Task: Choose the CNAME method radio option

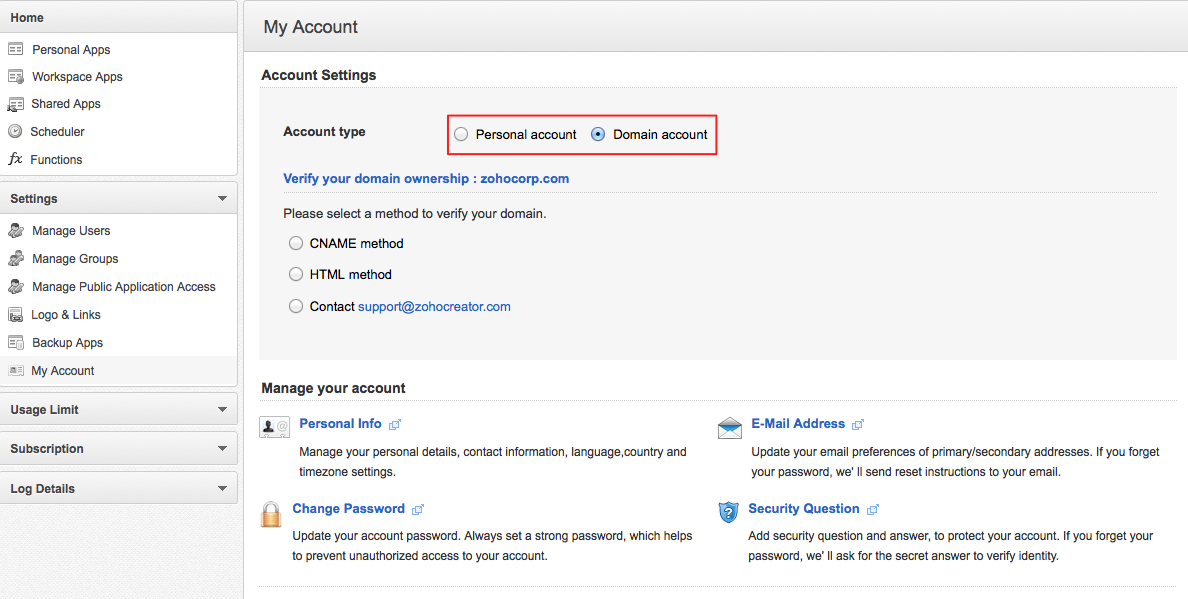Action: 296,243
